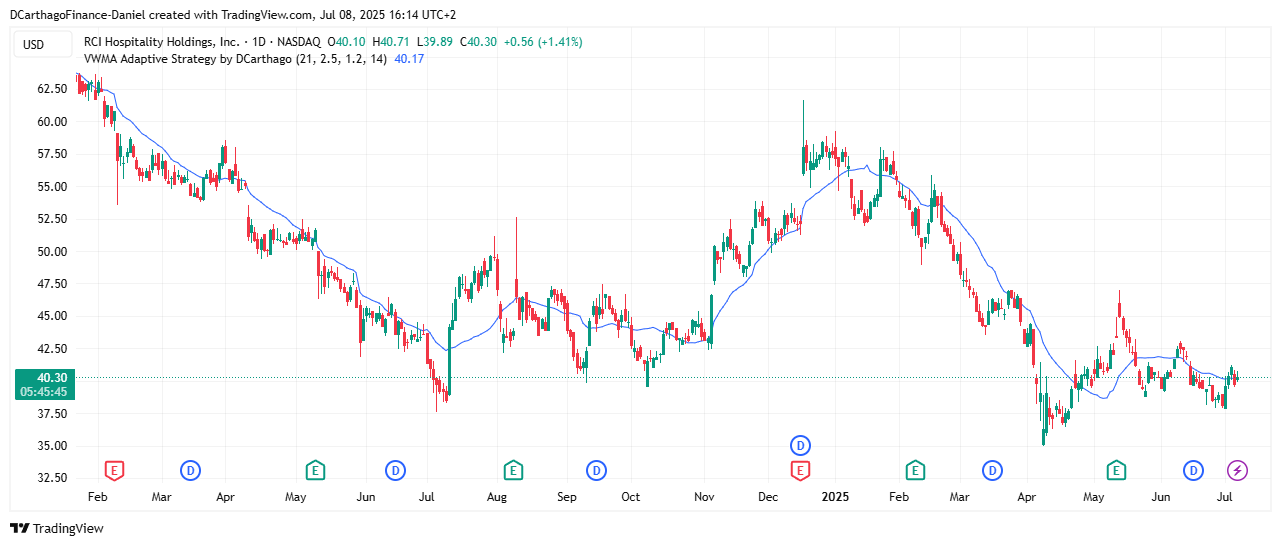Click the TradingView logo at bottom left

coord(57,528)
